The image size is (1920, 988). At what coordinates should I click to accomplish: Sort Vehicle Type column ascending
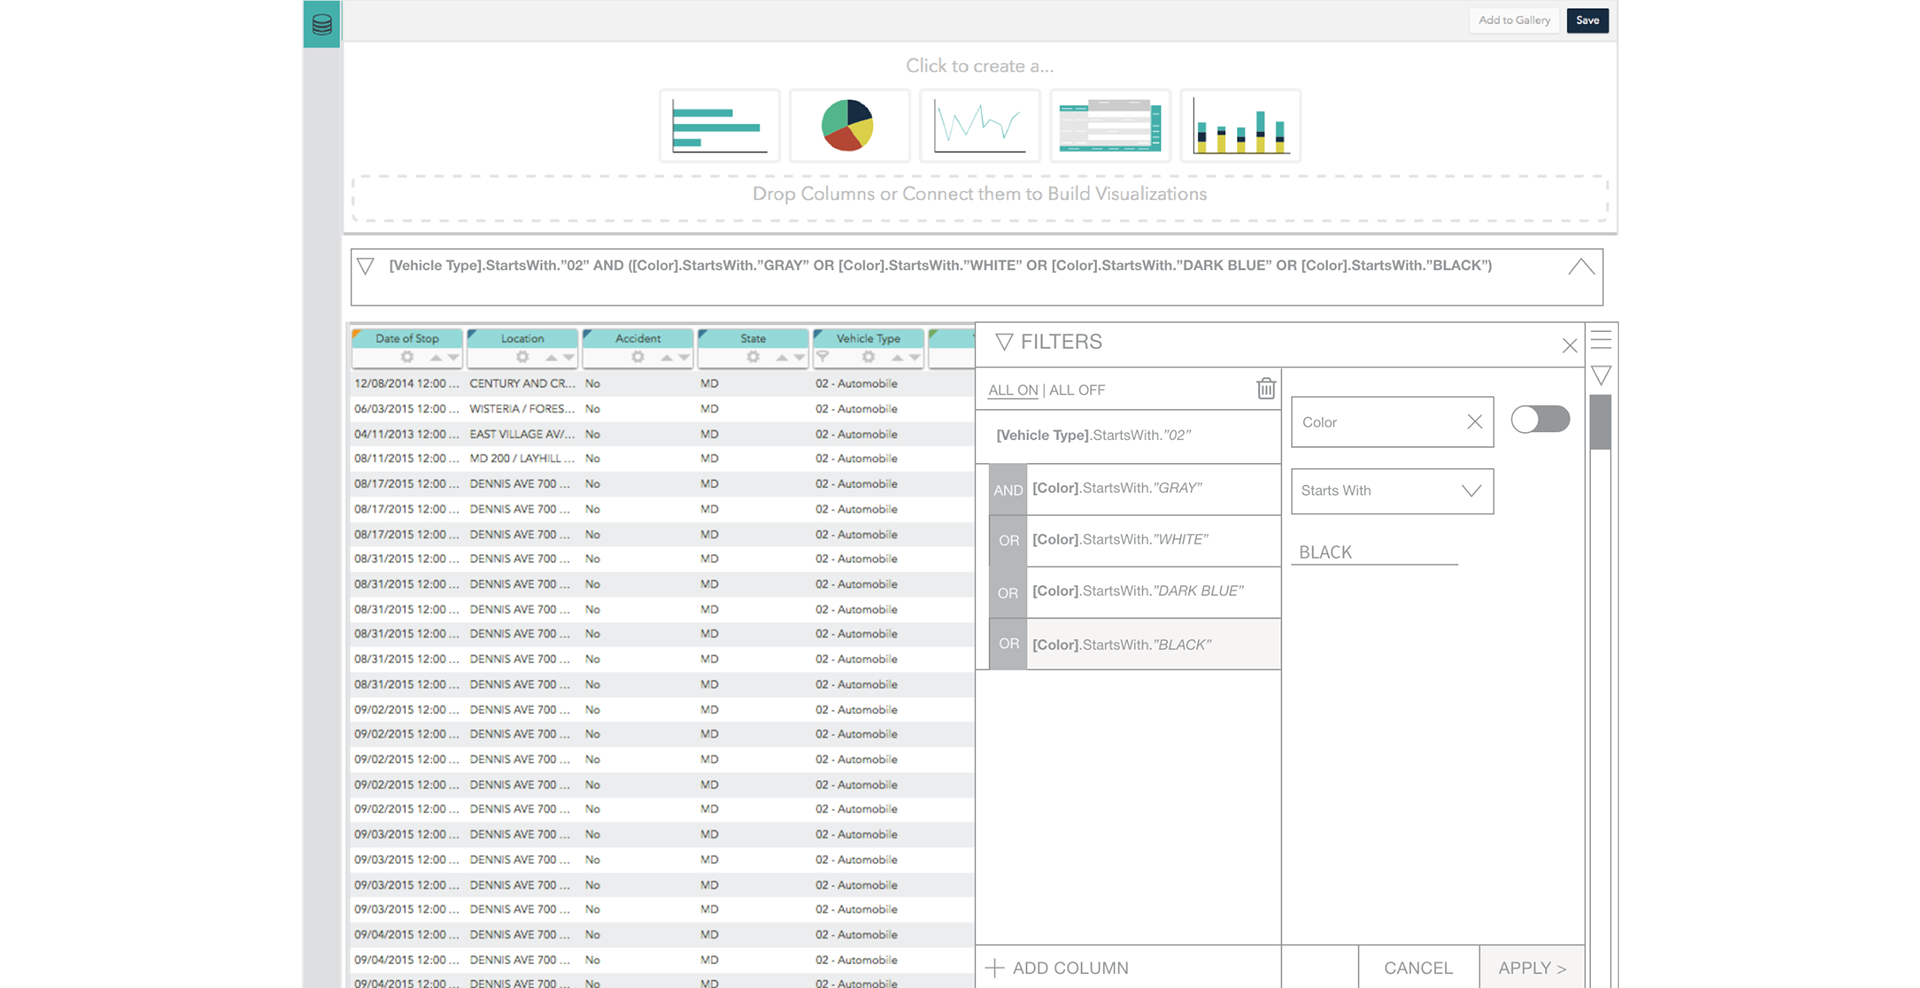[x=897, y=357]
